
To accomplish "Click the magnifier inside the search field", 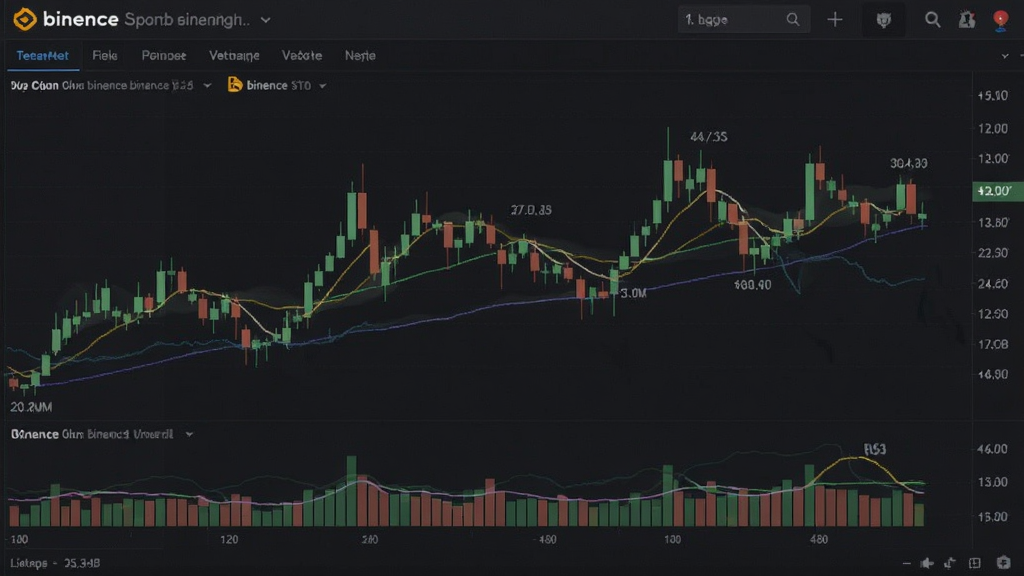I will click(x=793, y=20).
